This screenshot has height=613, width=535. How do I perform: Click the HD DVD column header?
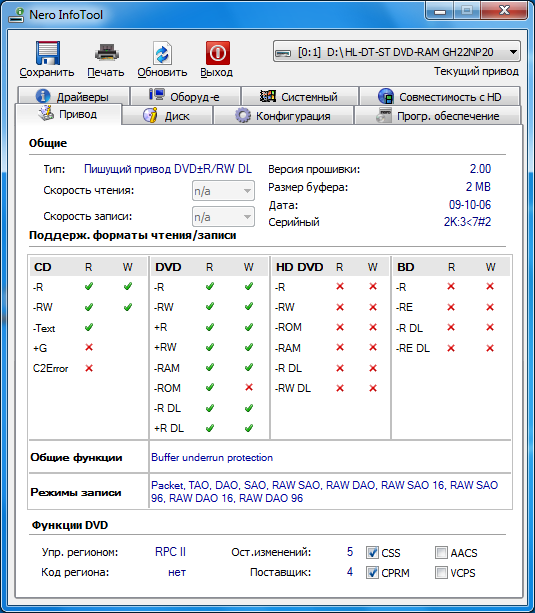300,267
